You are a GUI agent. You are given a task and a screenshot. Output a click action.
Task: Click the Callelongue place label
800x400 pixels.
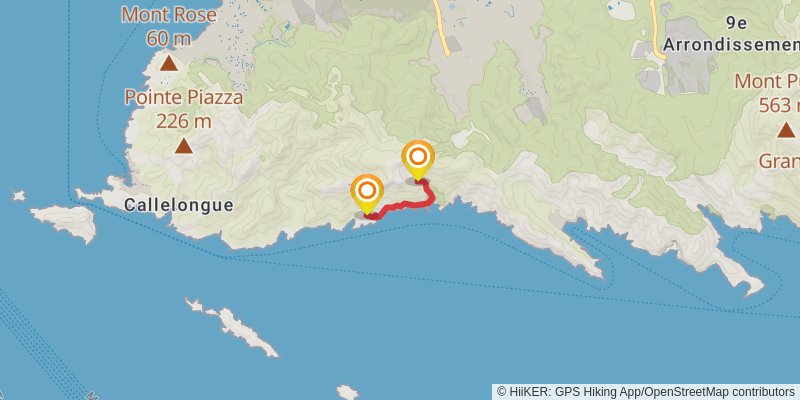click(179, 205)
